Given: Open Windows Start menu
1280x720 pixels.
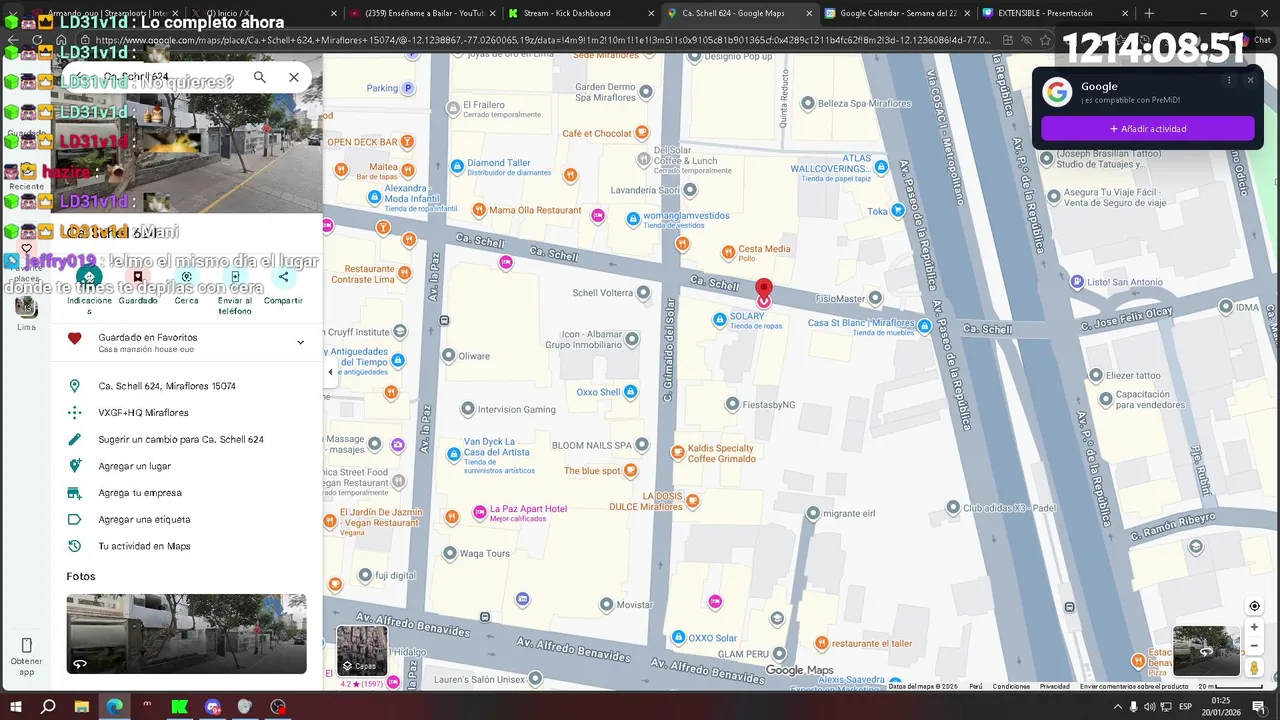Looking at the screenshot, I should pos(16,706).
